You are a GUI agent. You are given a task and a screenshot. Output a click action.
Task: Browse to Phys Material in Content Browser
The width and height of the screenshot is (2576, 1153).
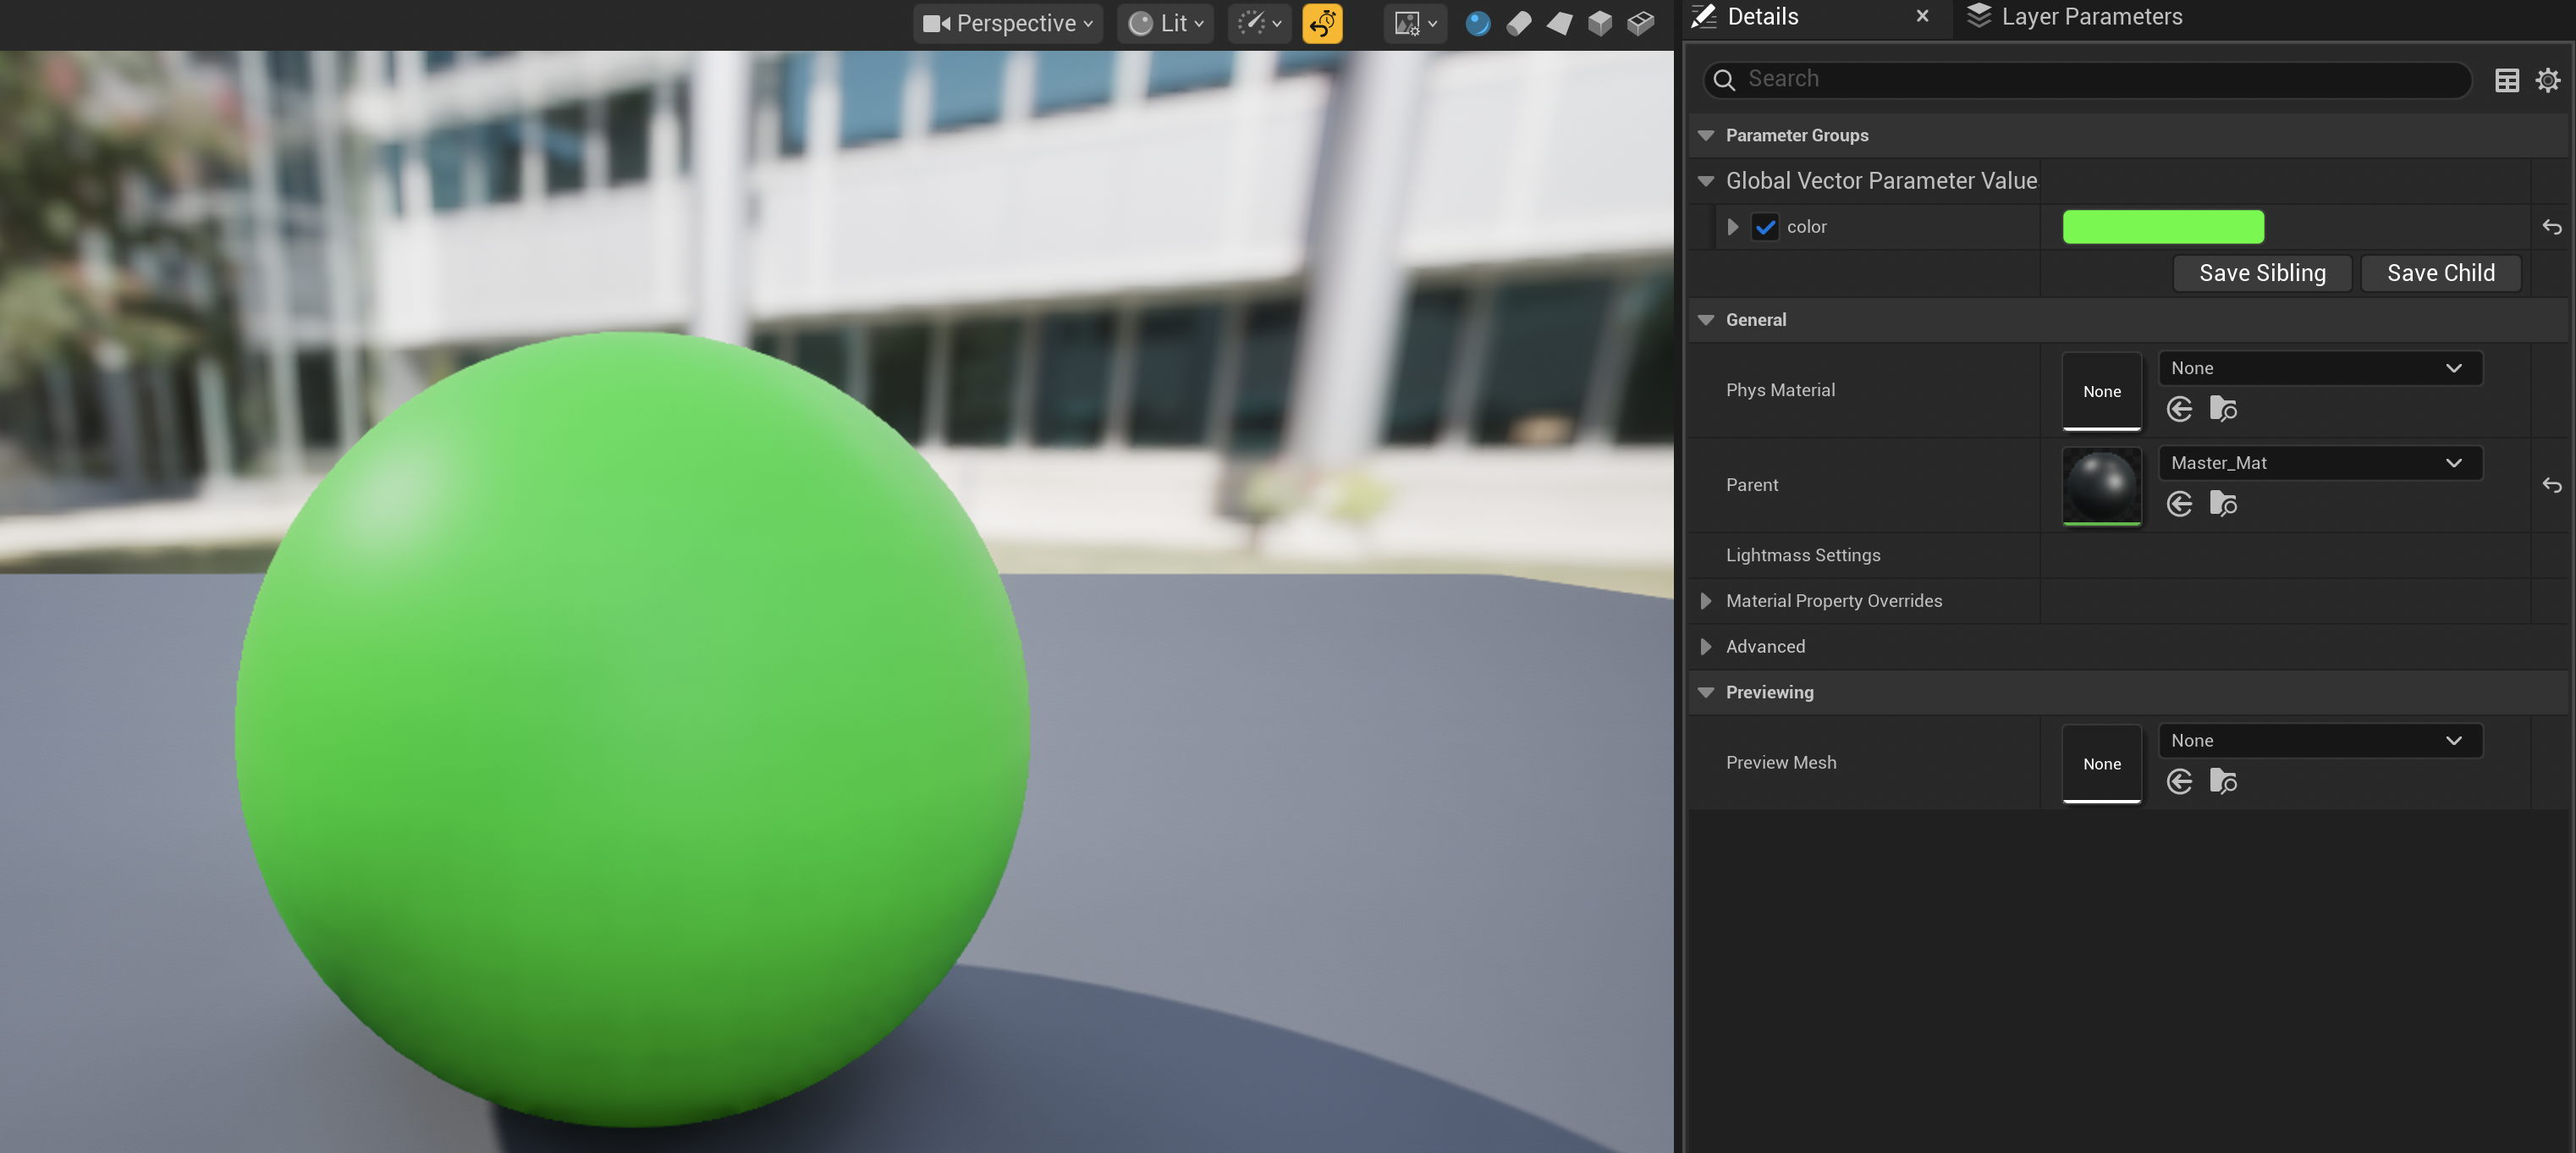click(2223, 409)
